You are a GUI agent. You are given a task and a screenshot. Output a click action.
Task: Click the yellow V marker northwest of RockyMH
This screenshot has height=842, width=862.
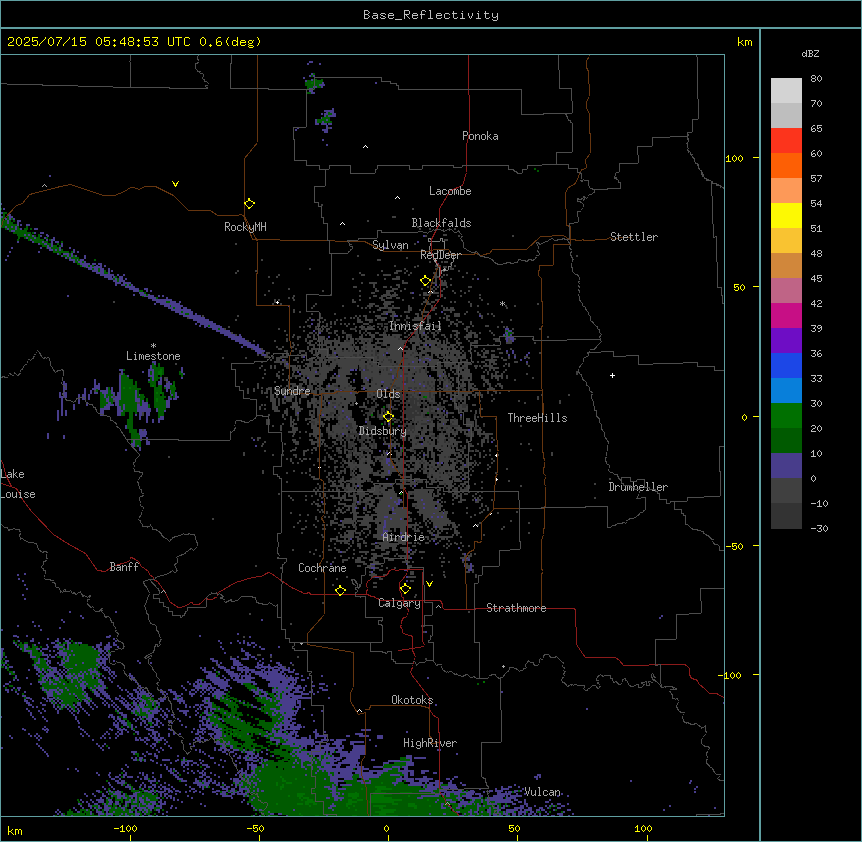175,184
